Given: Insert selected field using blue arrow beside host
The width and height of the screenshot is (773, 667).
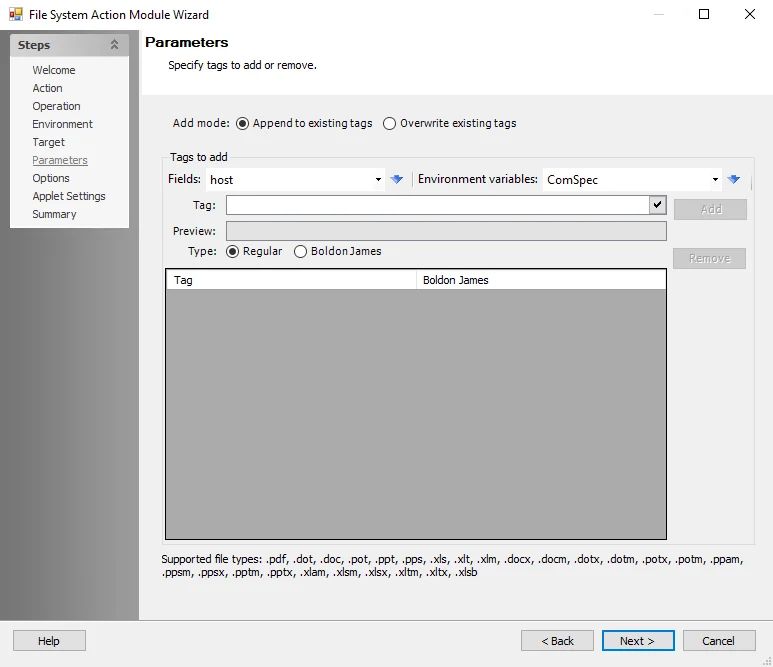Looking at the screenshot, I should [x=396, y=179].
